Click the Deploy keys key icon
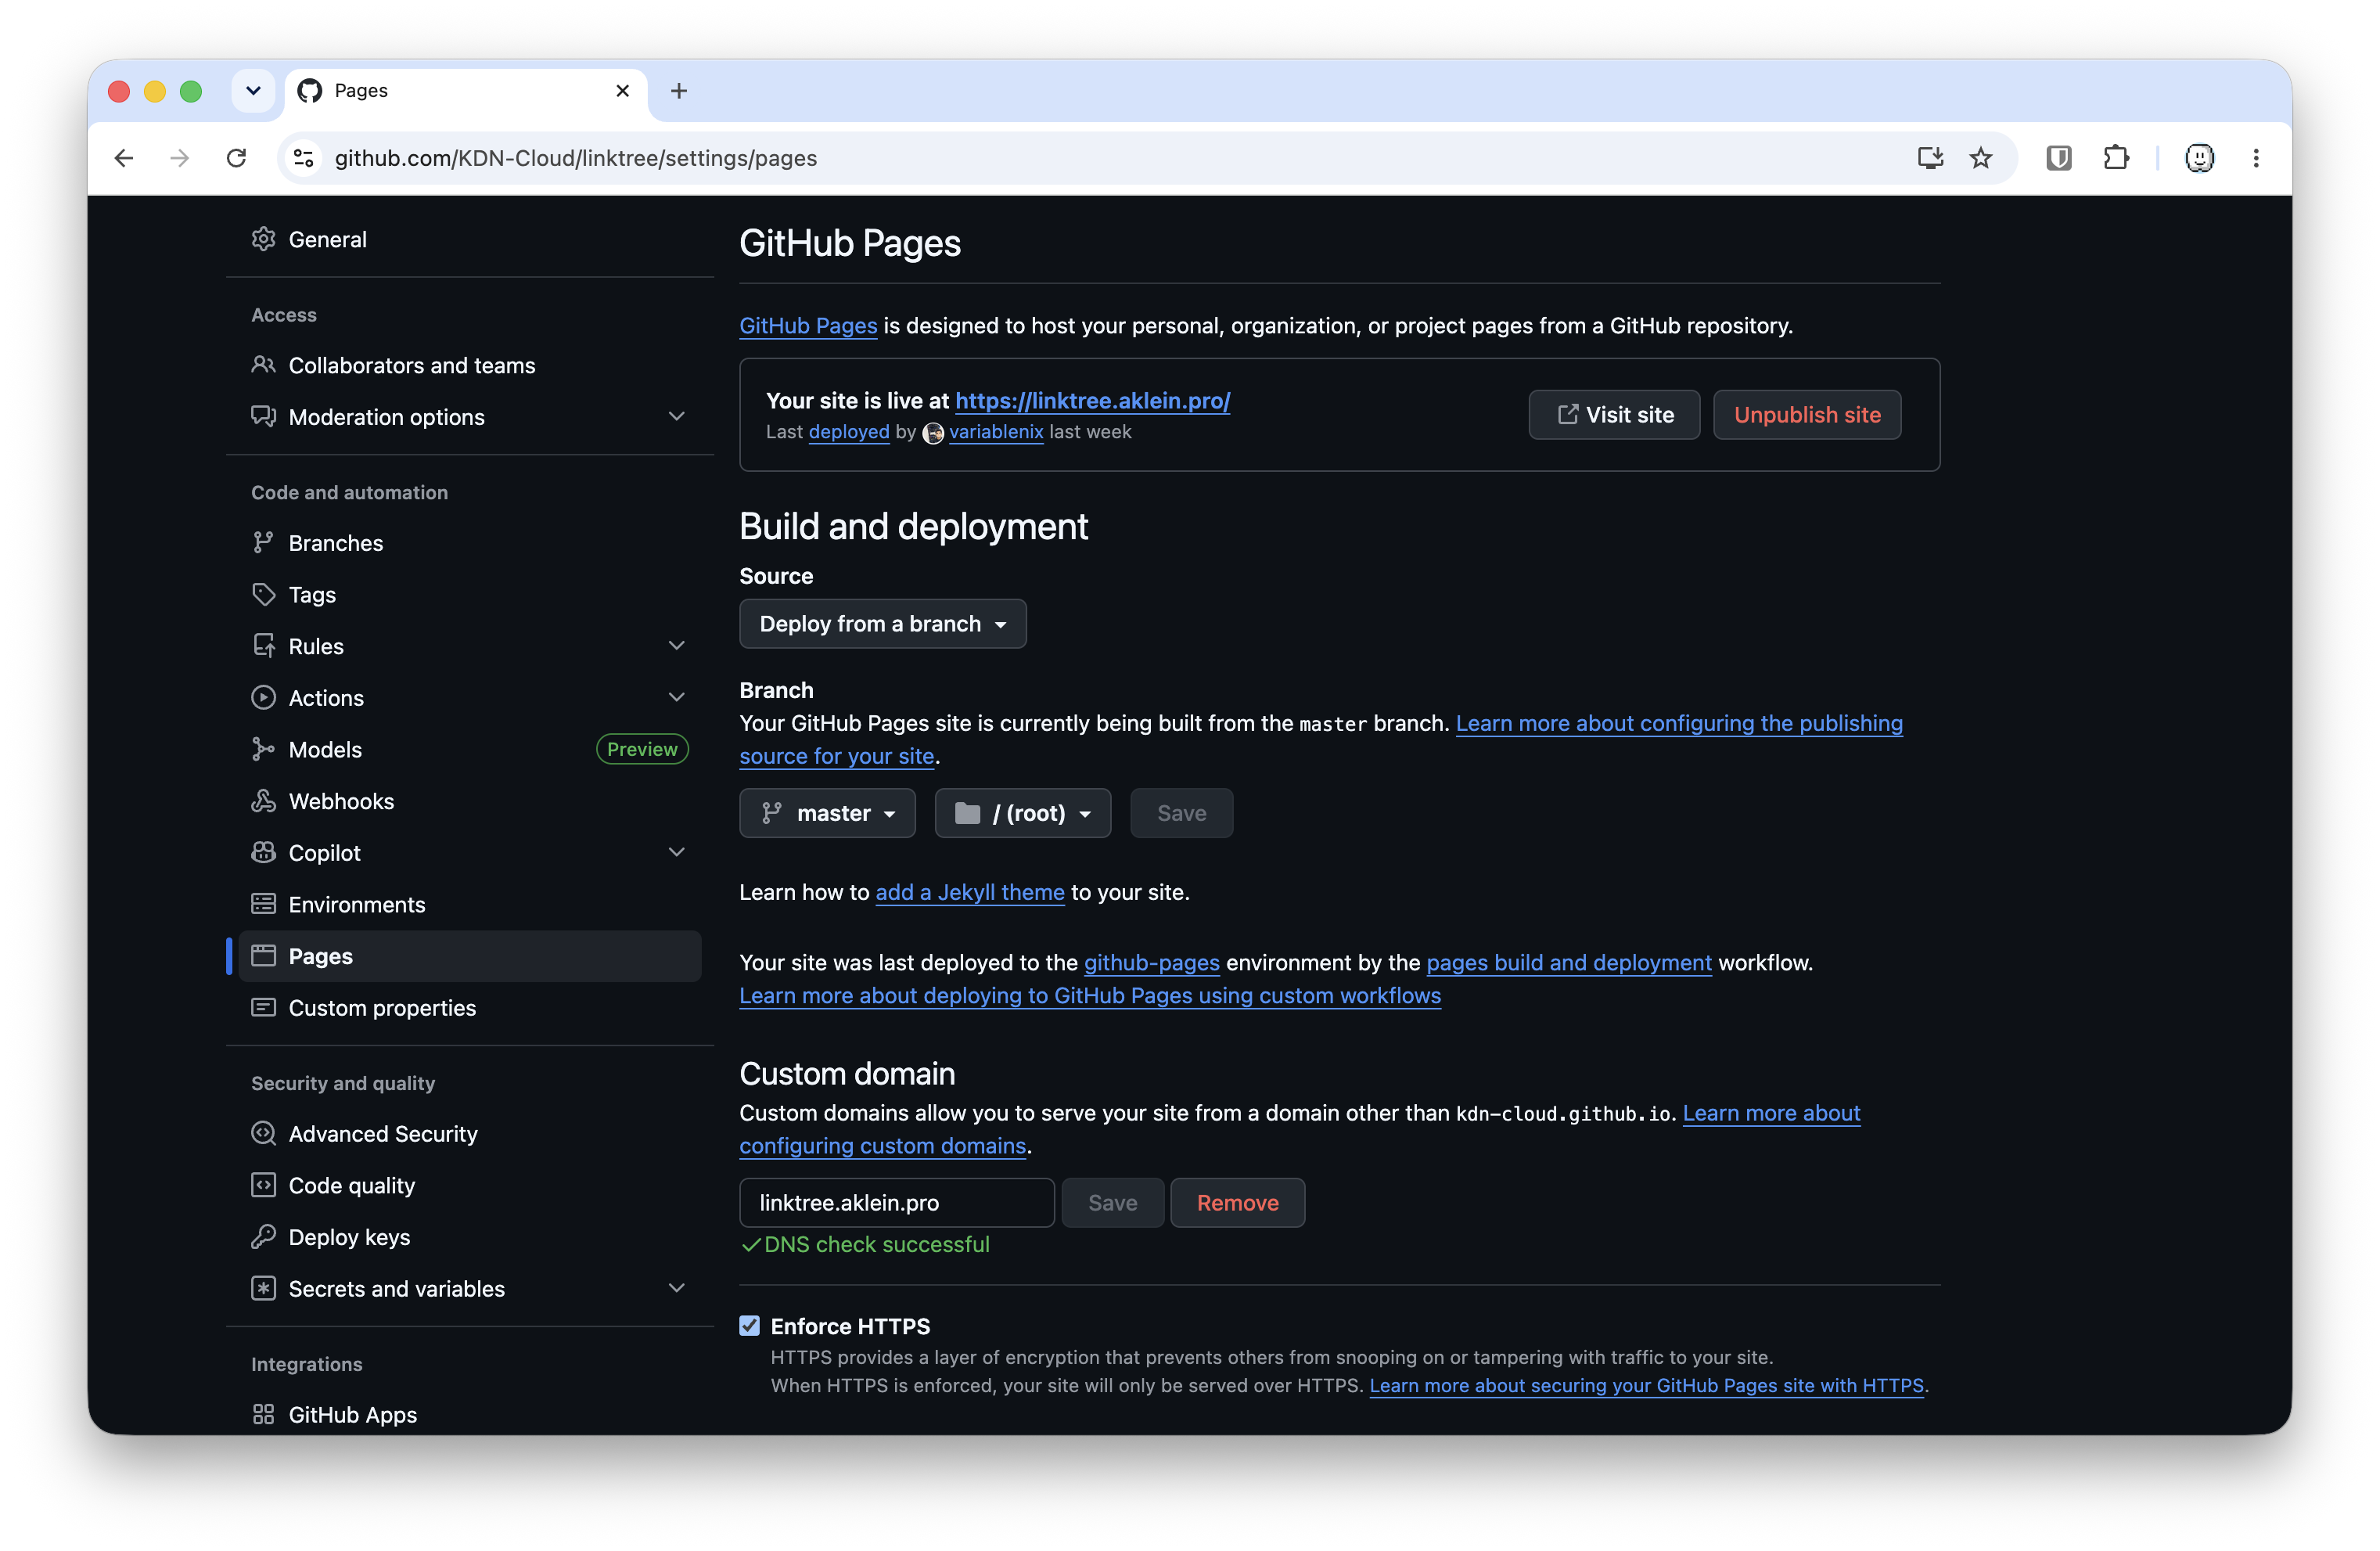Screen dimensions: 2380x1551 (263, 1237)
